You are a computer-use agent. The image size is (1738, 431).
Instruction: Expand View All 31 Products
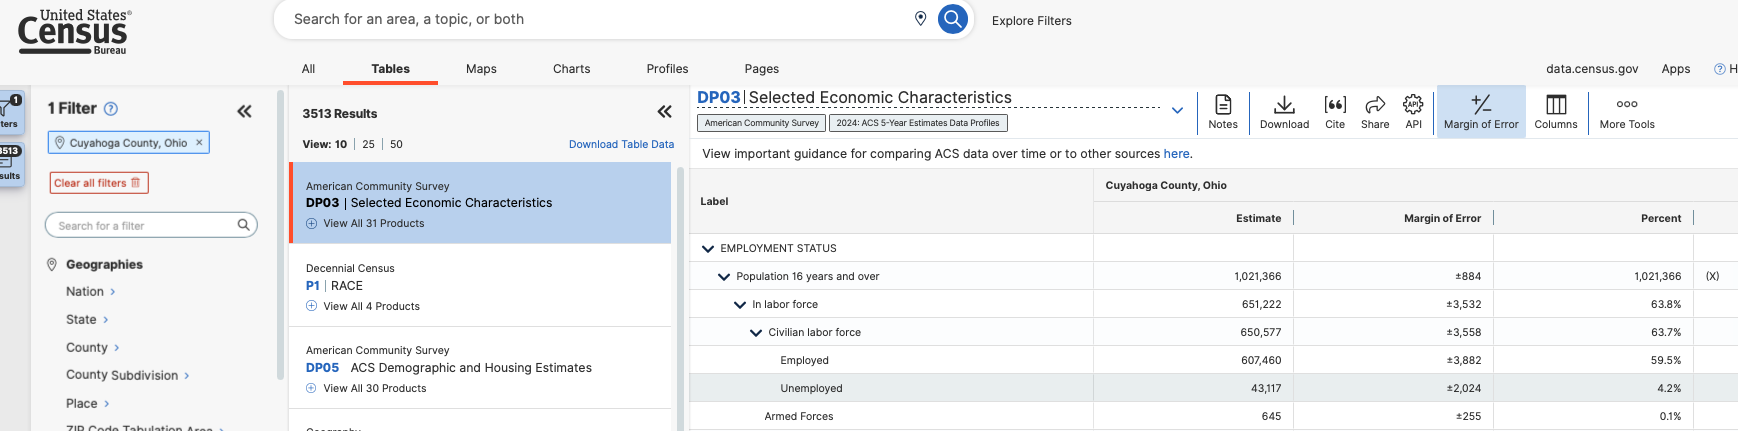(x=365, y=223)
